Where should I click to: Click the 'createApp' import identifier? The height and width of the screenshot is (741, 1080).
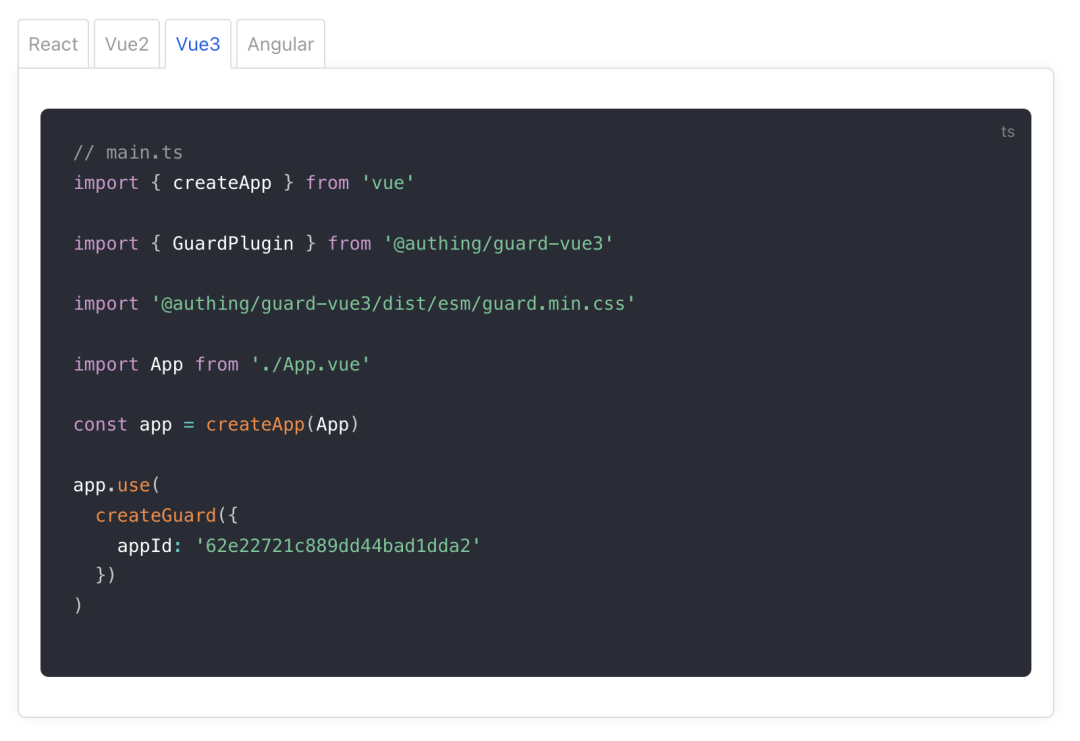(222, 182)
